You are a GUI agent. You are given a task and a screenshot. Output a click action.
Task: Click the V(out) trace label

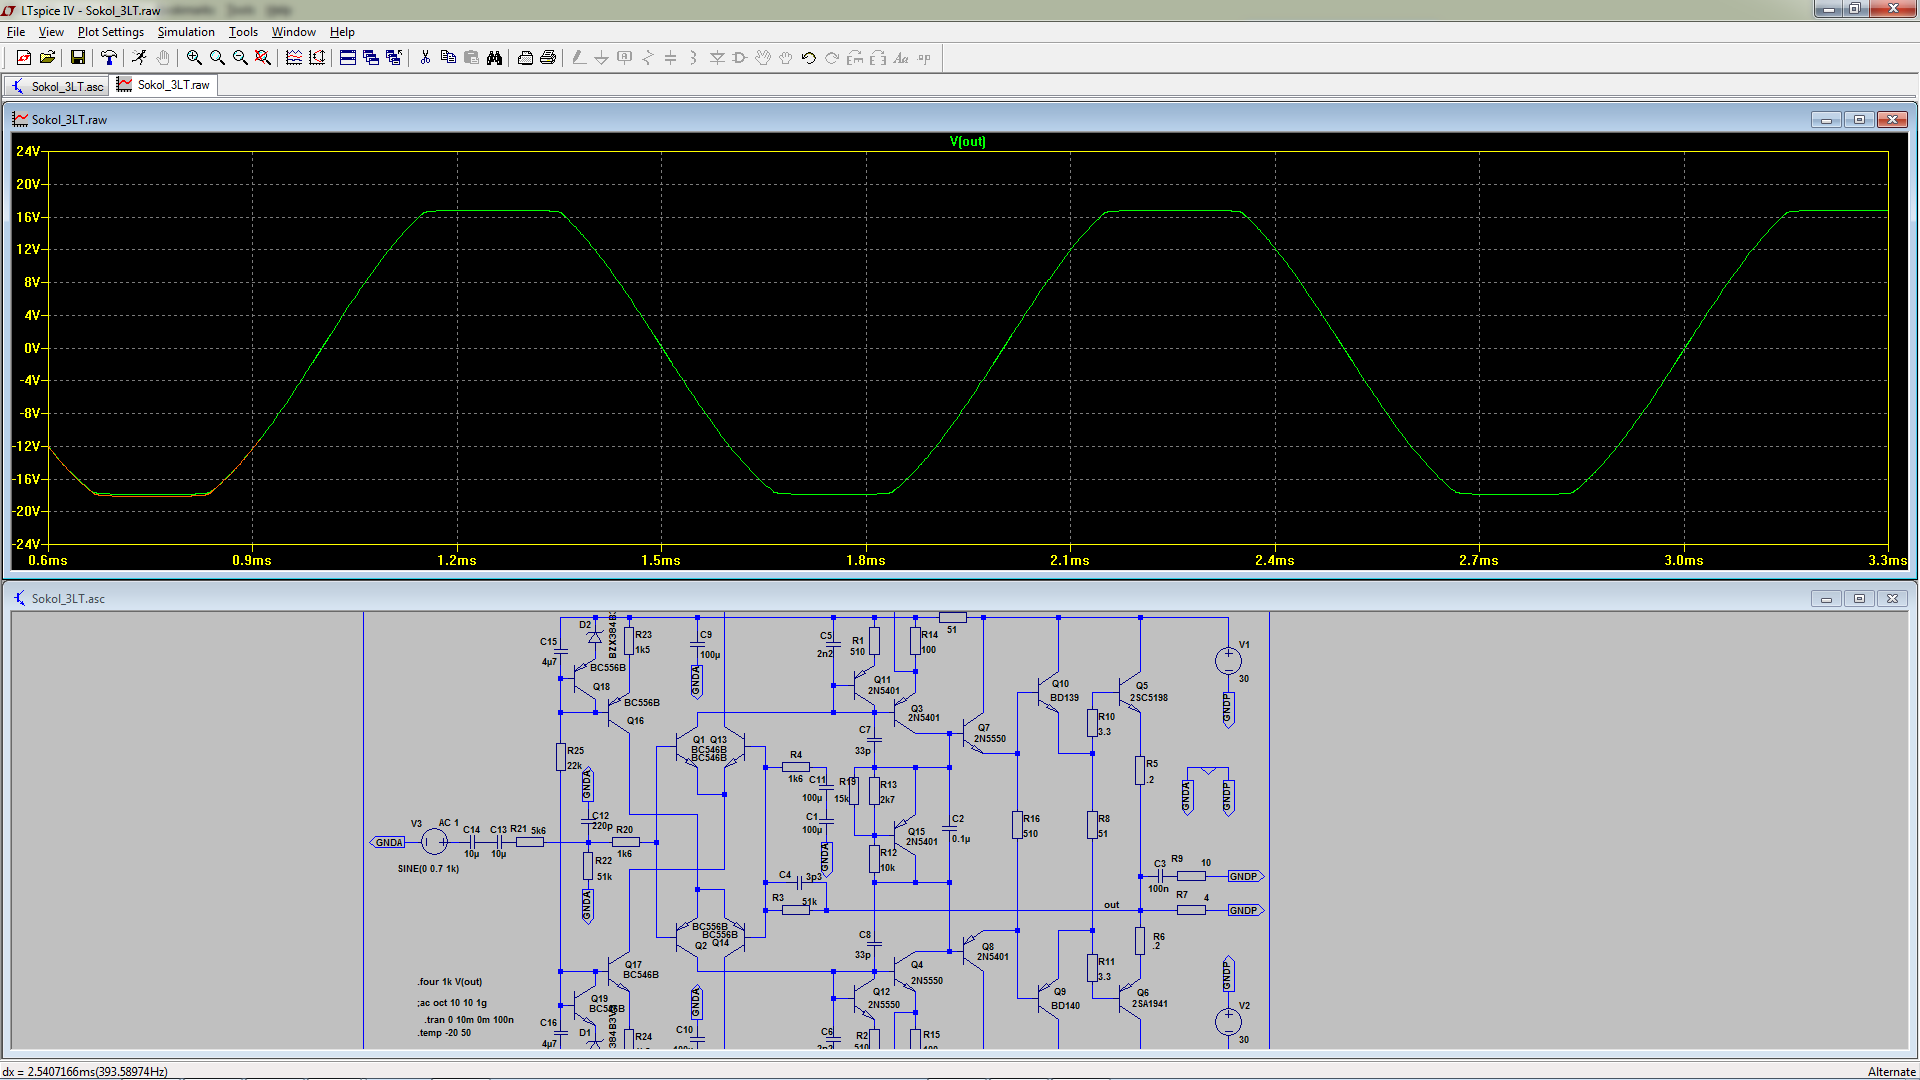(x=967, y=141)
